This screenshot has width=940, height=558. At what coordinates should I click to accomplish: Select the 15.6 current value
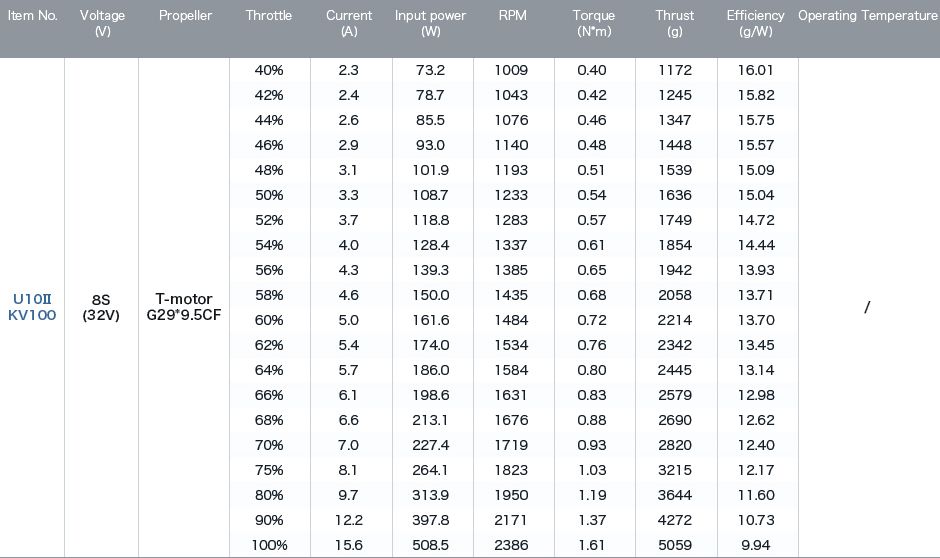point(349,545)
